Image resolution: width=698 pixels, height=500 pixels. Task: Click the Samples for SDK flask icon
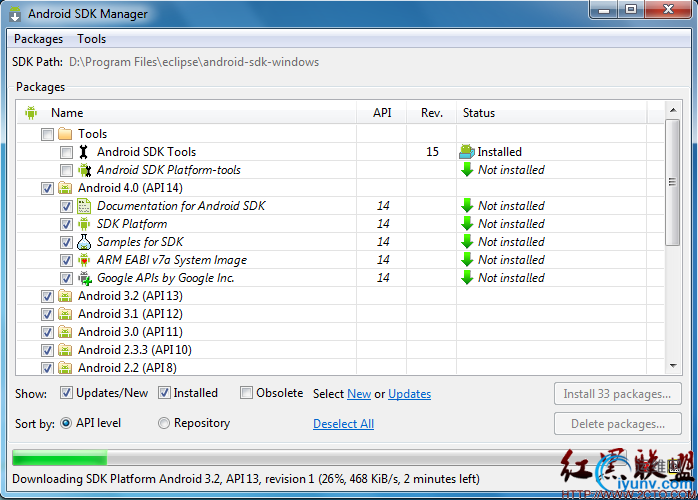coord(84,242)
